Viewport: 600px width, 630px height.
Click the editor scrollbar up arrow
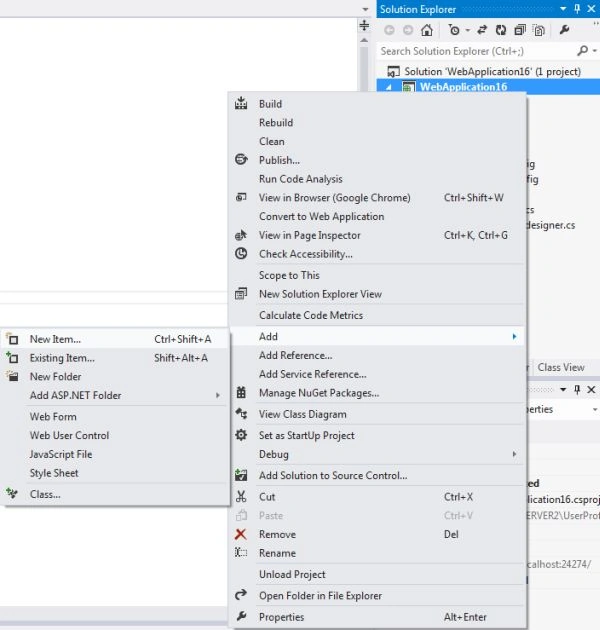pyautogui.click(x=364, y=40)
